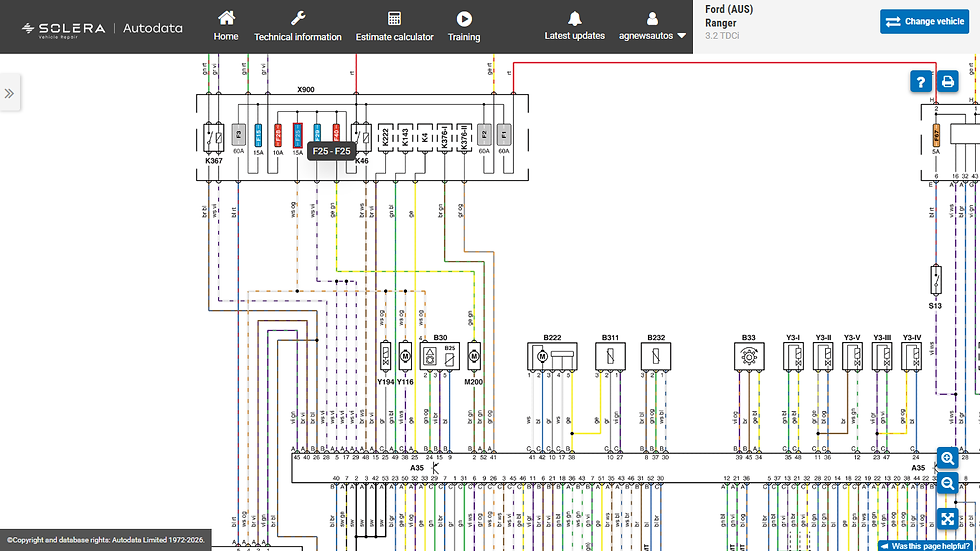
Task: Select switch S13 symbol
Action: tap(936, 280)
